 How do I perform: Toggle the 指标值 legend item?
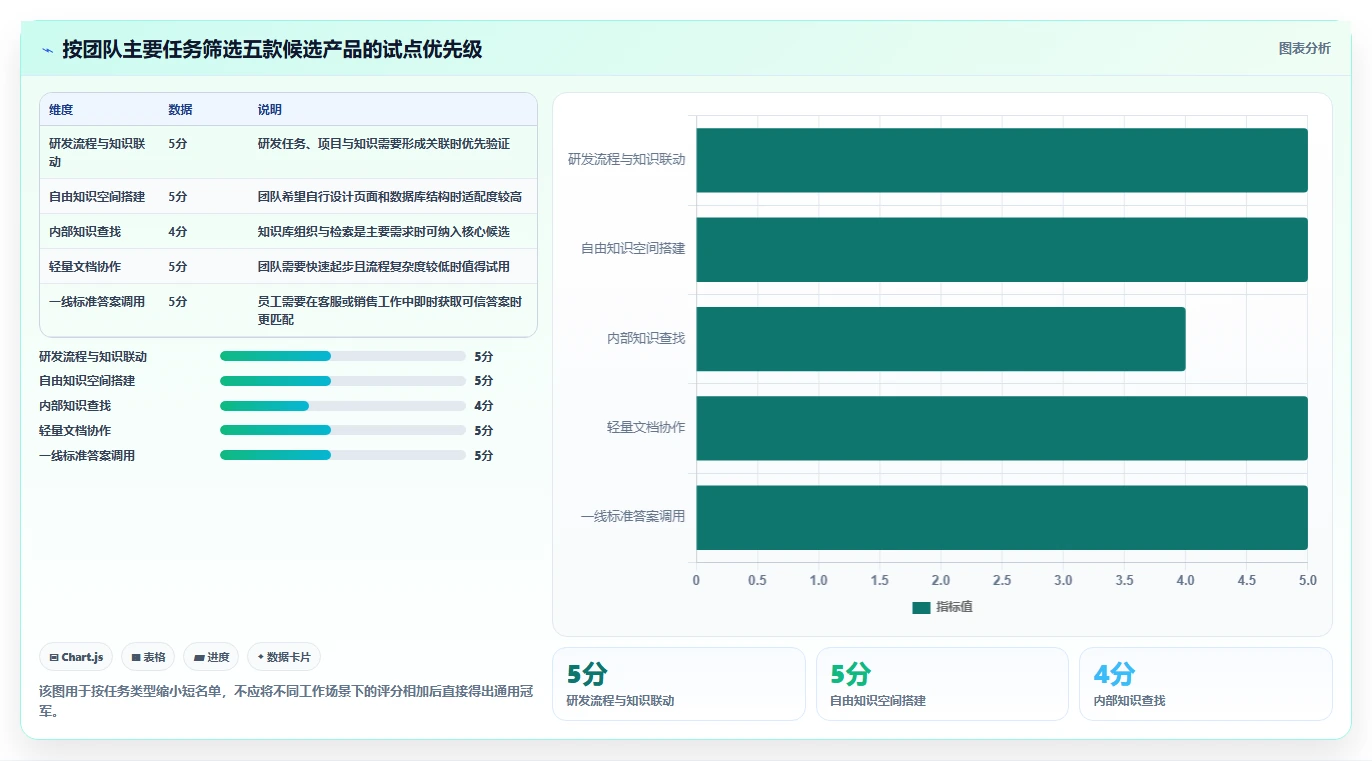(x=942, y=607)
